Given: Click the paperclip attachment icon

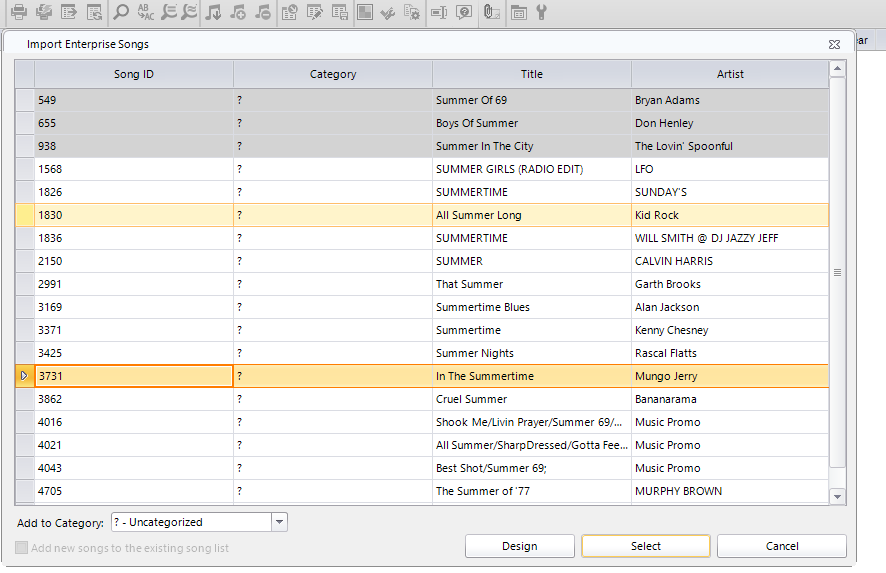Looking at the screenshot, I should [490, 12].
